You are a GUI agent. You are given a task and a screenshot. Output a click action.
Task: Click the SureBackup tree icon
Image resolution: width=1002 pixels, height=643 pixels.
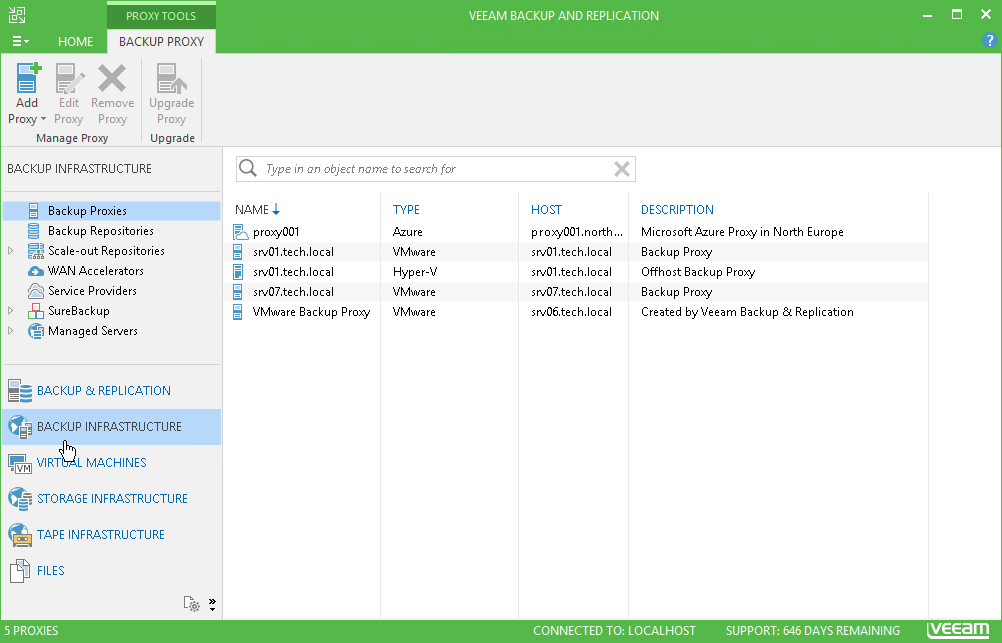pyautogui.click(x=36, y=311)
